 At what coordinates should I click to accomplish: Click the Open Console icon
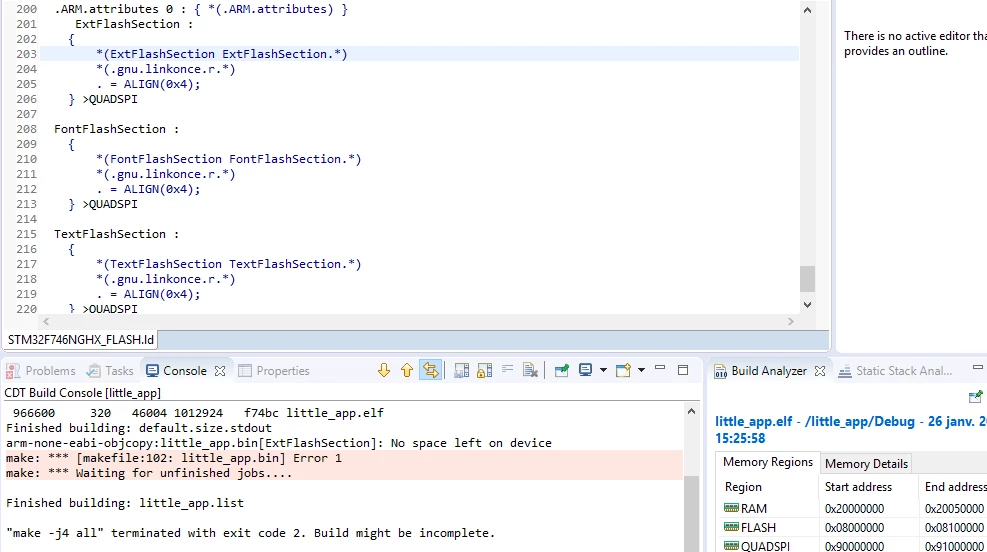coord(623,370)
